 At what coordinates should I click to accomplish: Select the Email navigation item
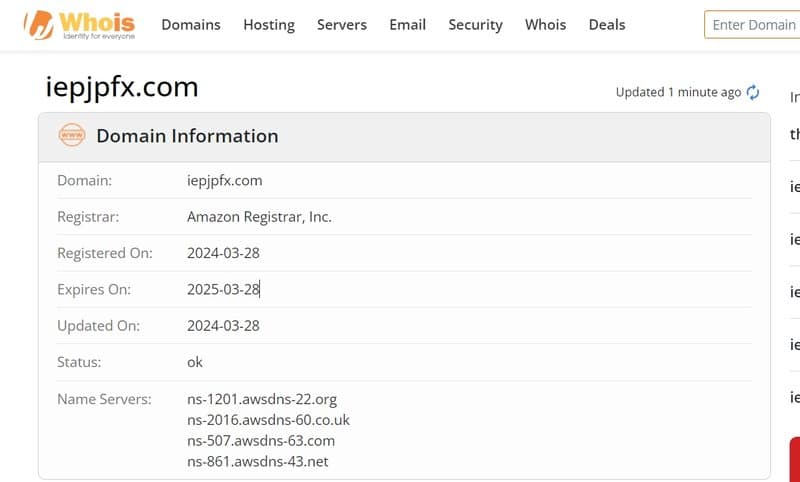pyautogui.click(x=408, y=24)
